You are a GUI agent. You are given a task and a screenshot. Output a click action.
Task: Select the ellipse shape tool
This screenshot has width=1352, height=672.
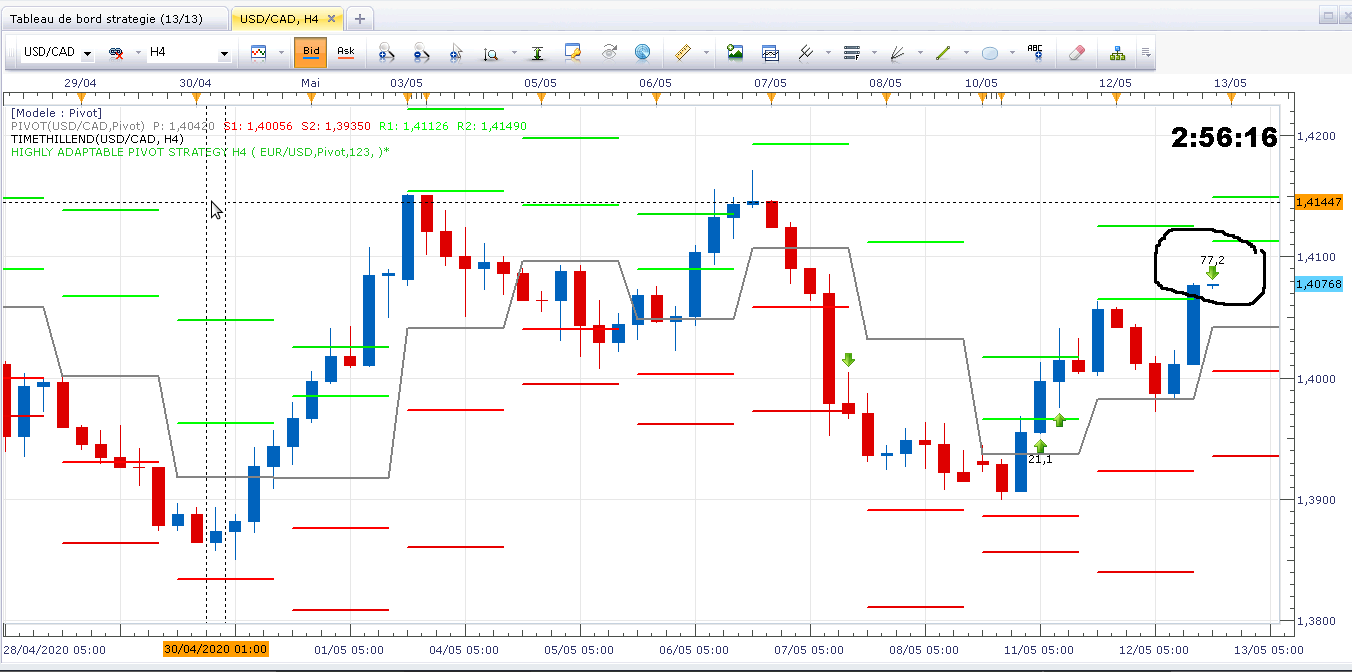point(989,53)
